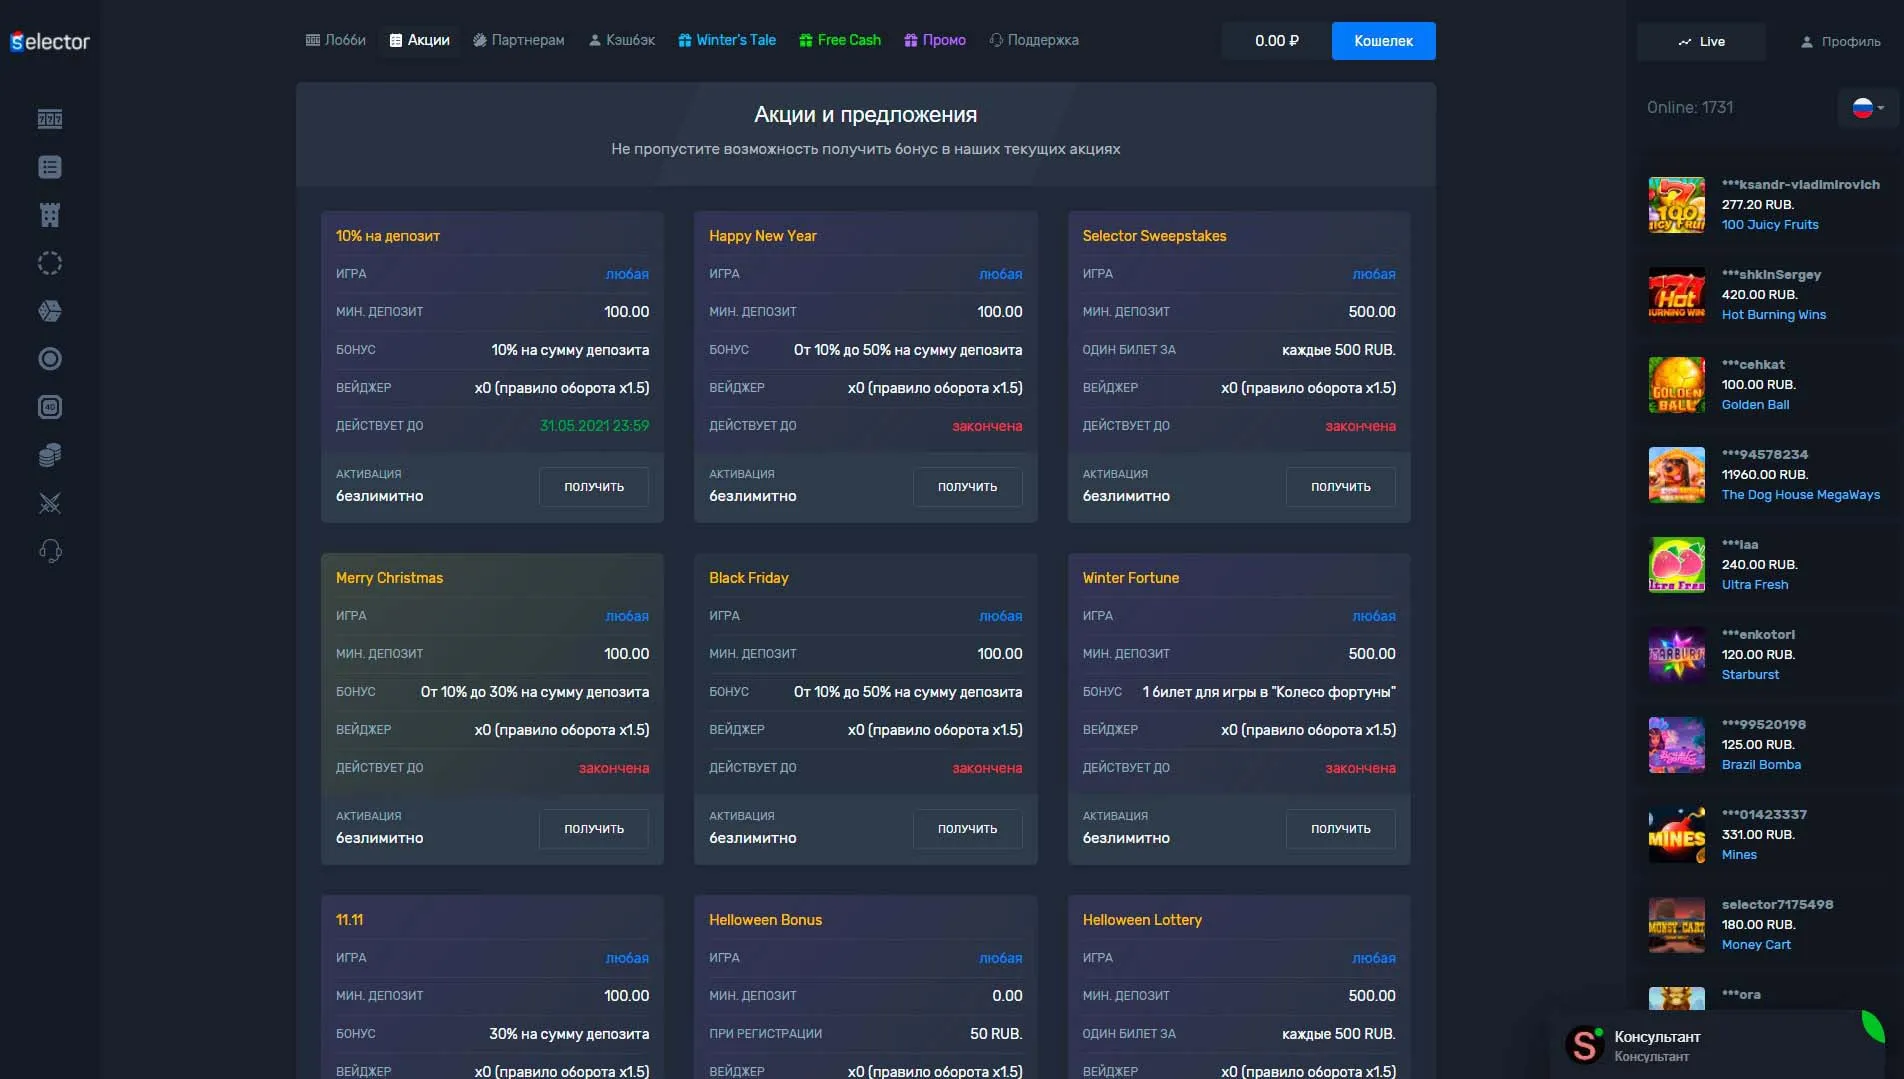Click the Helloween Lottery card title
Screen dimensions: 1904x1079
[x=1142, y=920]
